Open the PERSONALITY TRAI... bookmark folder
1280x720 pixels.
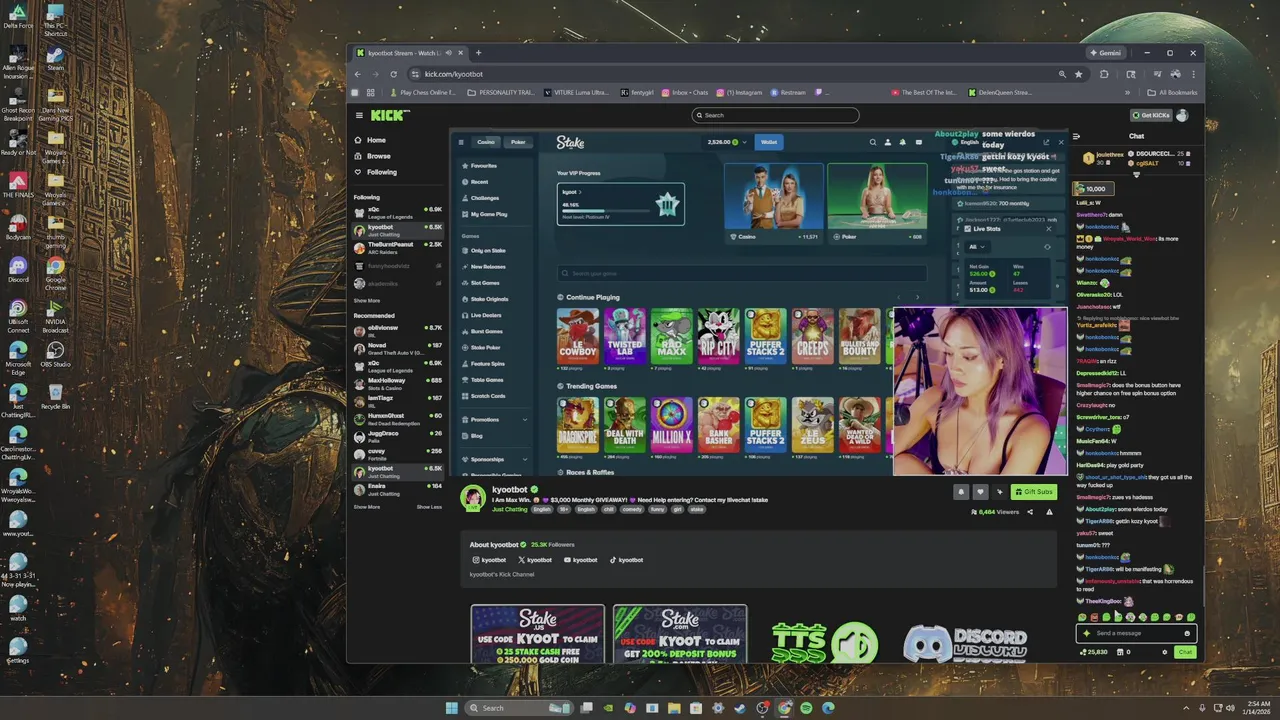click(x=502, y=92)
